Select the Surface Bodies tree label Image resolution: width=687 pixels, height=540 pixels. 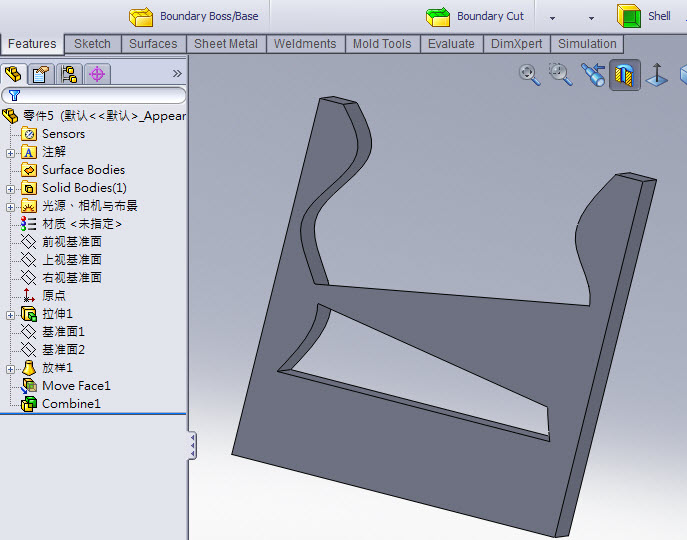[x=83, y=170]
